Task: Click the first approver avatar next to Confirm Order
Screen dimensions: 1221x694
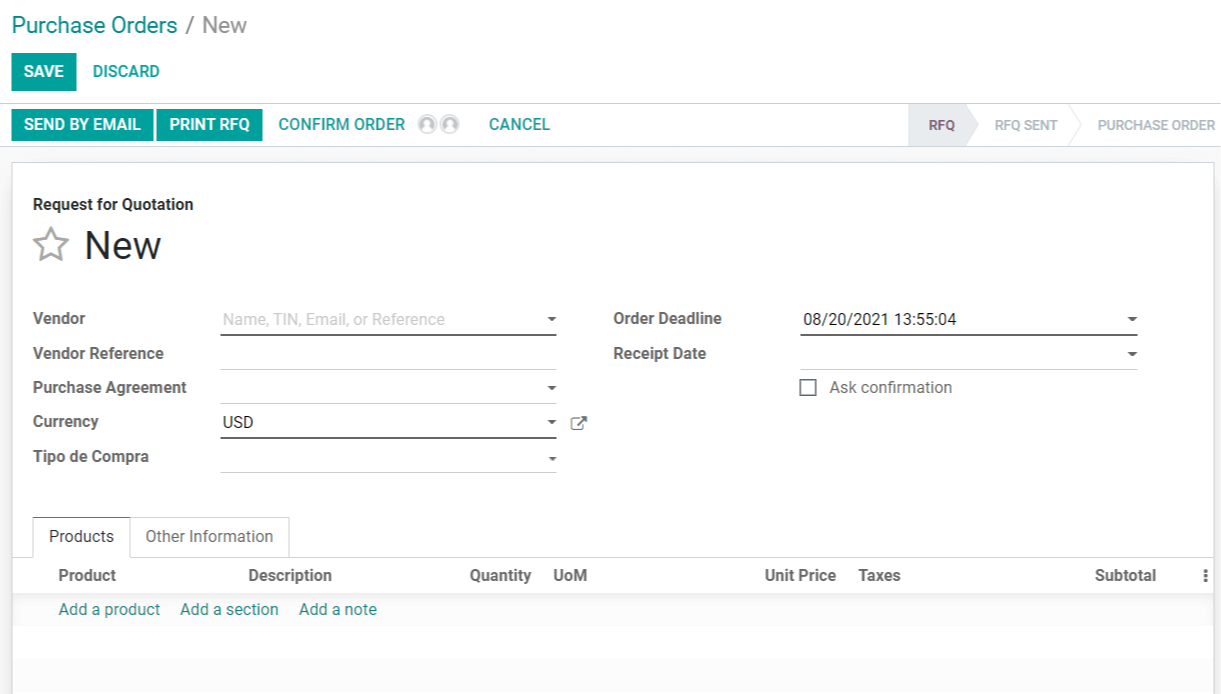Action: pos(427,125)
